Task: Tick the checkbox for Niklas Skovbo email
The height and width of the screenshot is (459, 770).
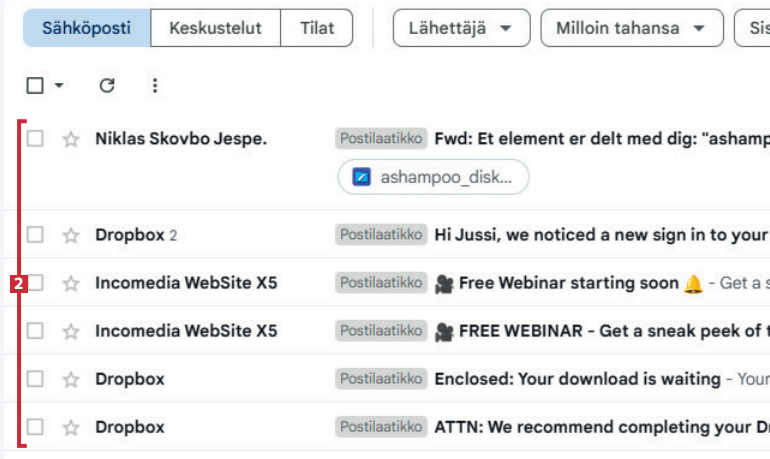Action: coord(35,139)
